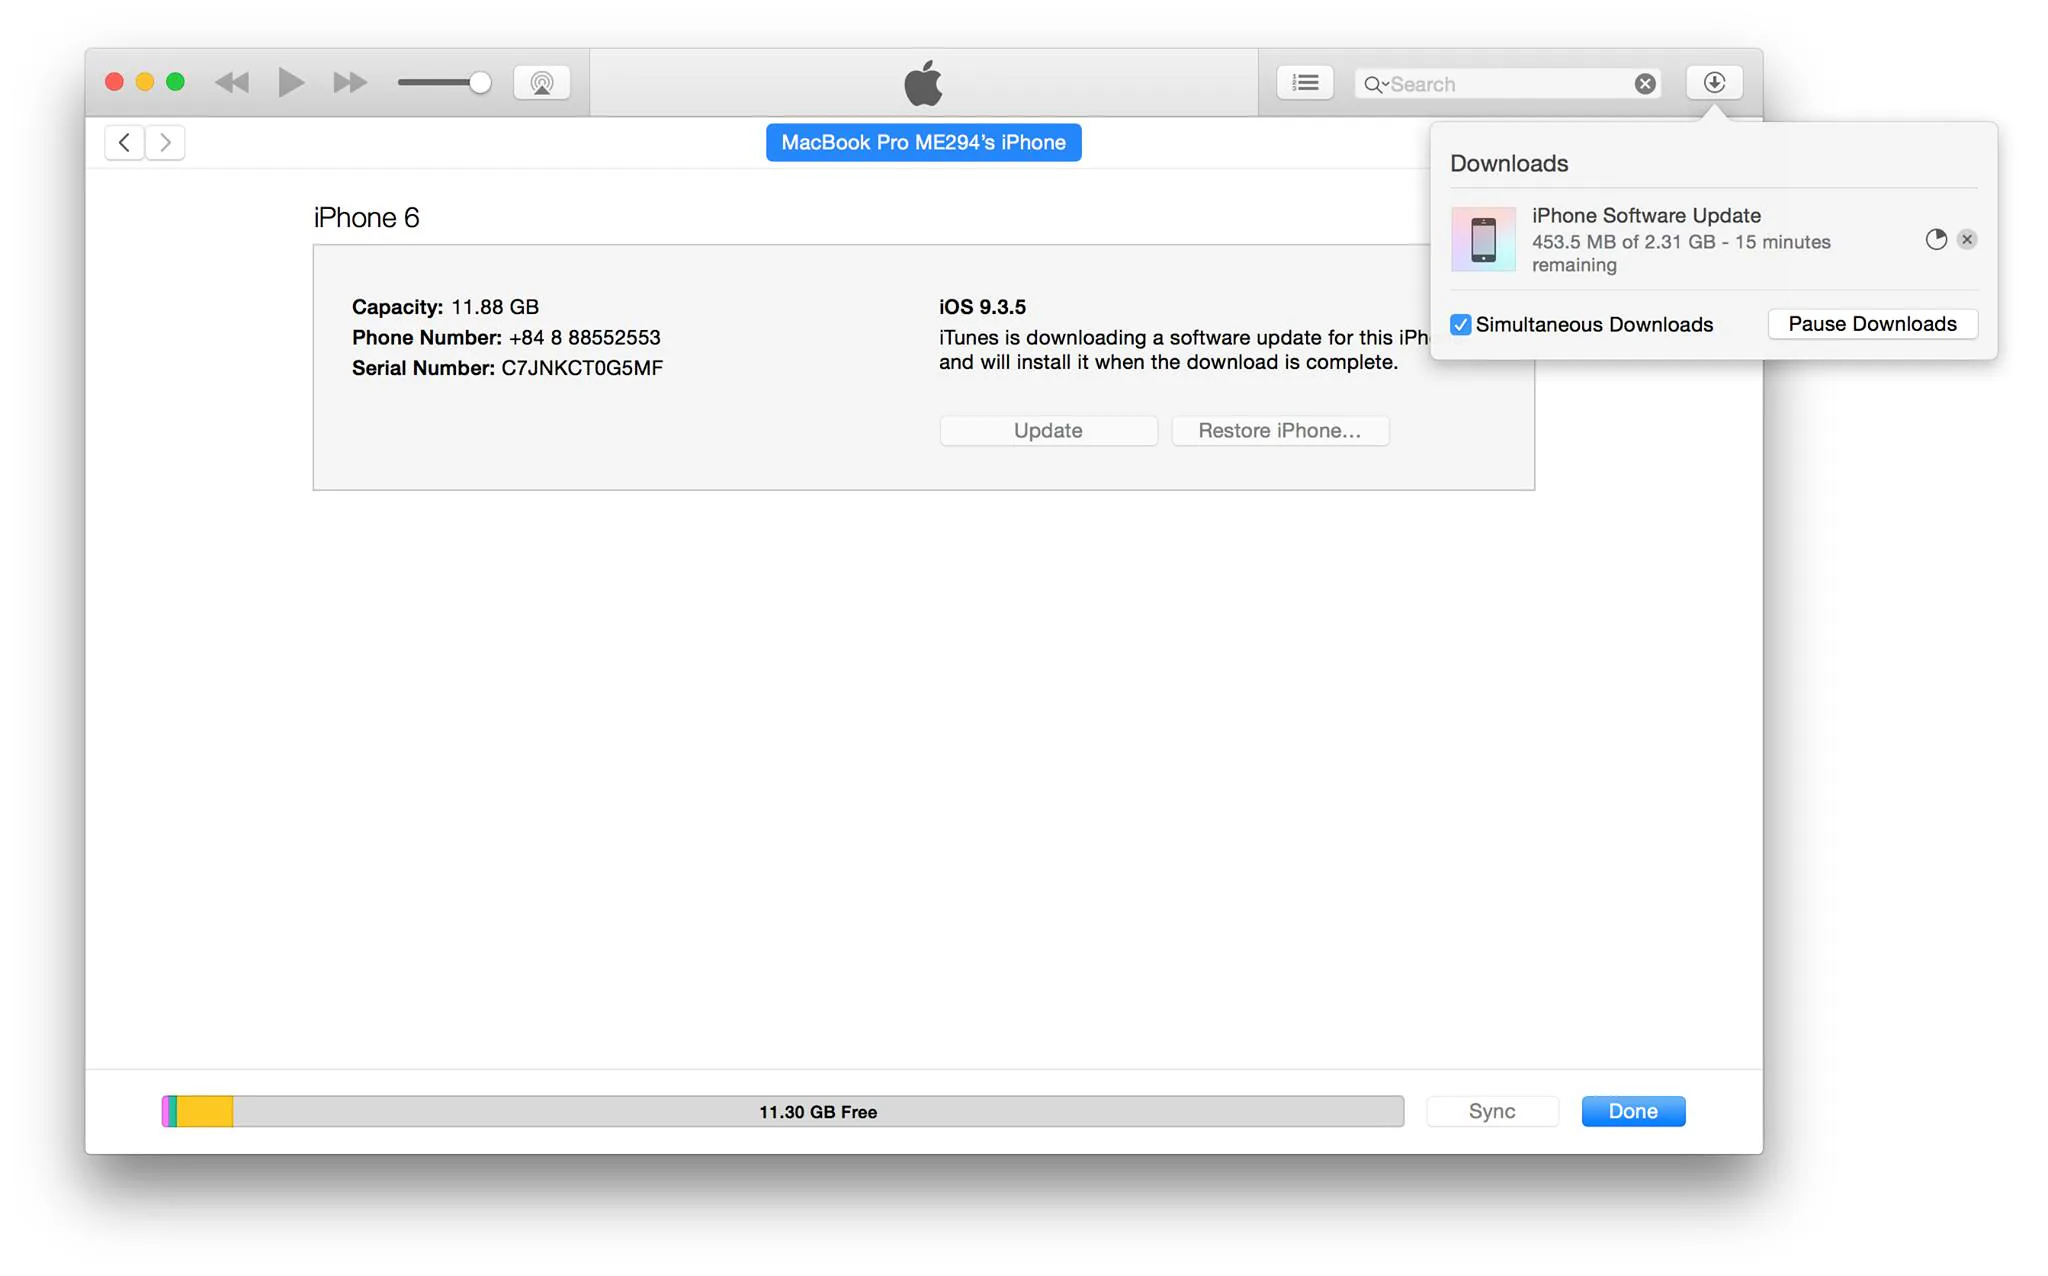Go forward with the right chevron

tap(165, 143)
